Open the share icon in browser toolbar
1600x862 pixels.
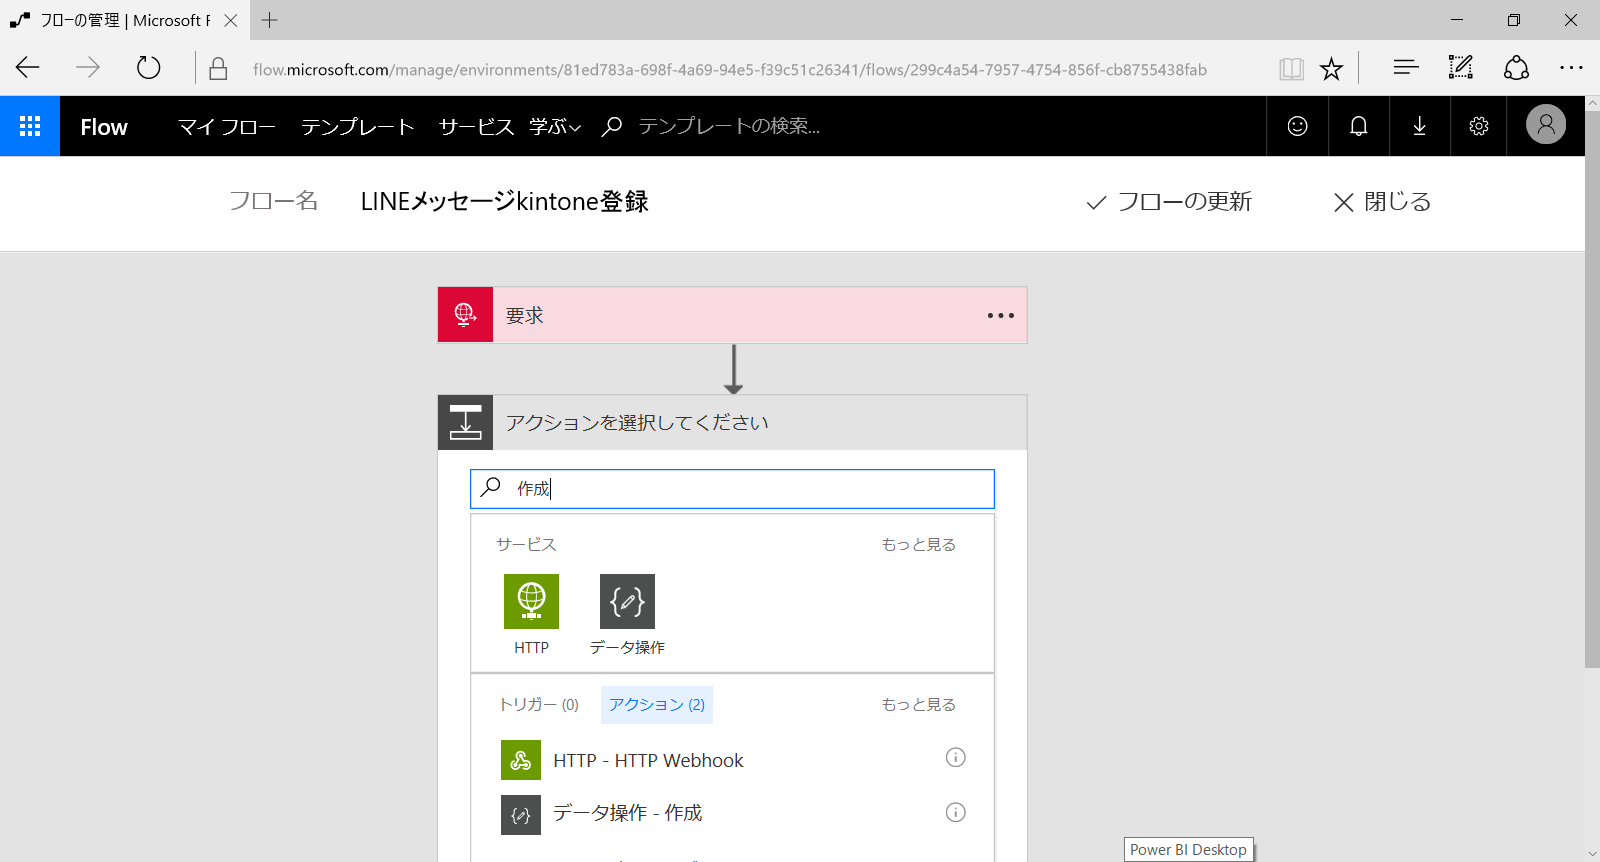pos(1516,68)
